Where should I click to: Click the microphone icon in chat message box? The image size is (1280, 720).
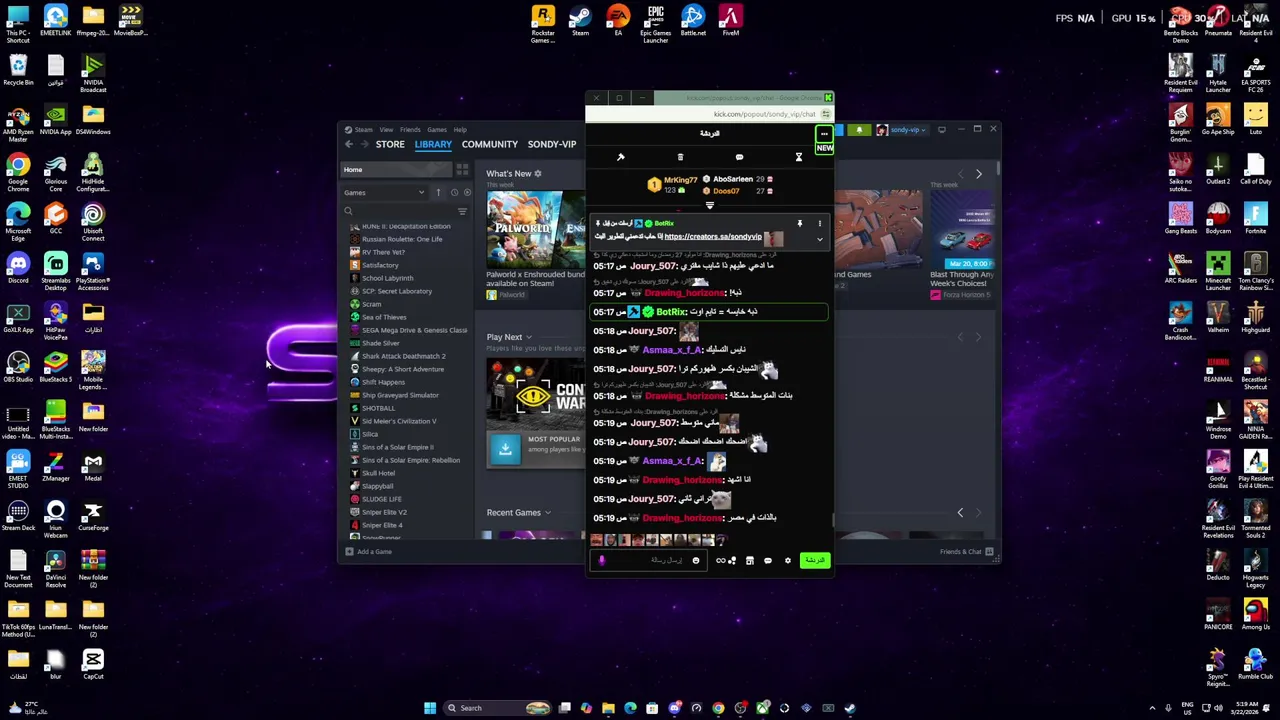(602, 561)
